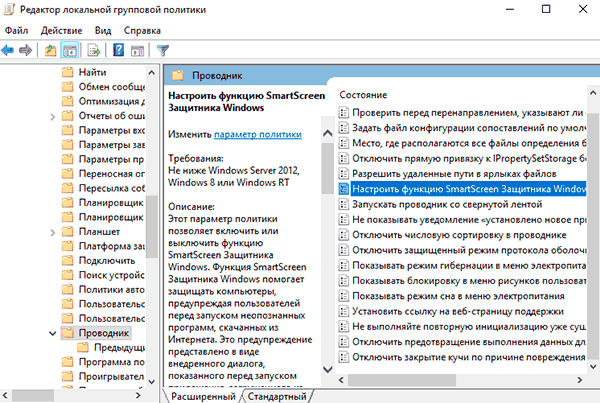
Task: Toggle the Show/Hide action pane icon
Action: 137,50
